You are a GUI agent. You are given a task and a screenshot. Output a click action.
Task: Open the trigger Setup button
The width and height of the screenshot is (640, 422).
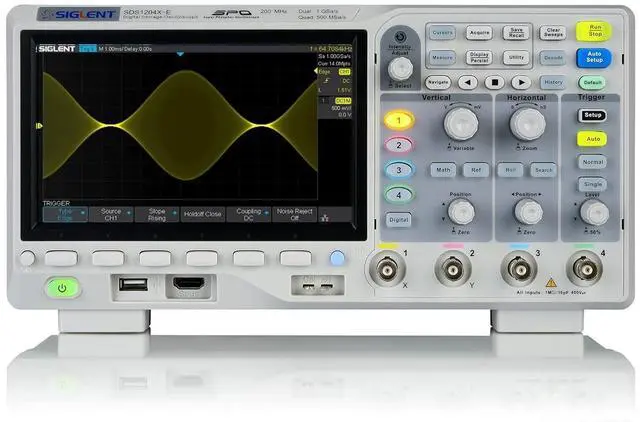point(592,115)
